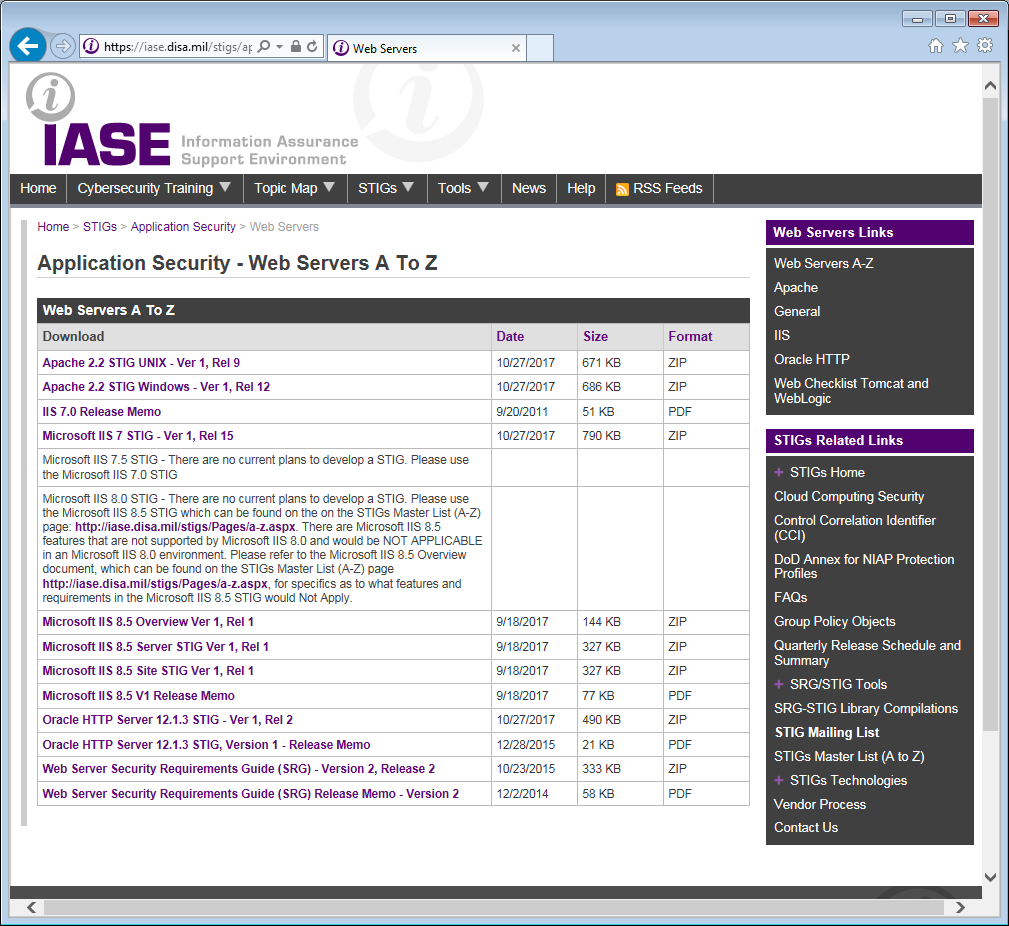Click the browser Forward arrow button
Screen dimensions: 1009x926
(62, 46)
